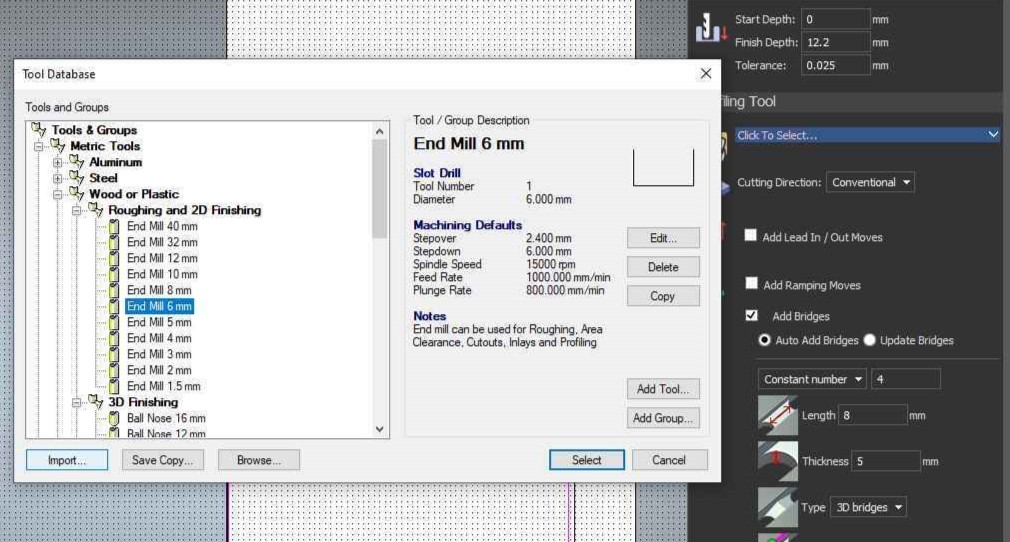Select the Auto Add Bridges radio button
The height and width of the screenshot is (542, 1010).
coord(765,340)
